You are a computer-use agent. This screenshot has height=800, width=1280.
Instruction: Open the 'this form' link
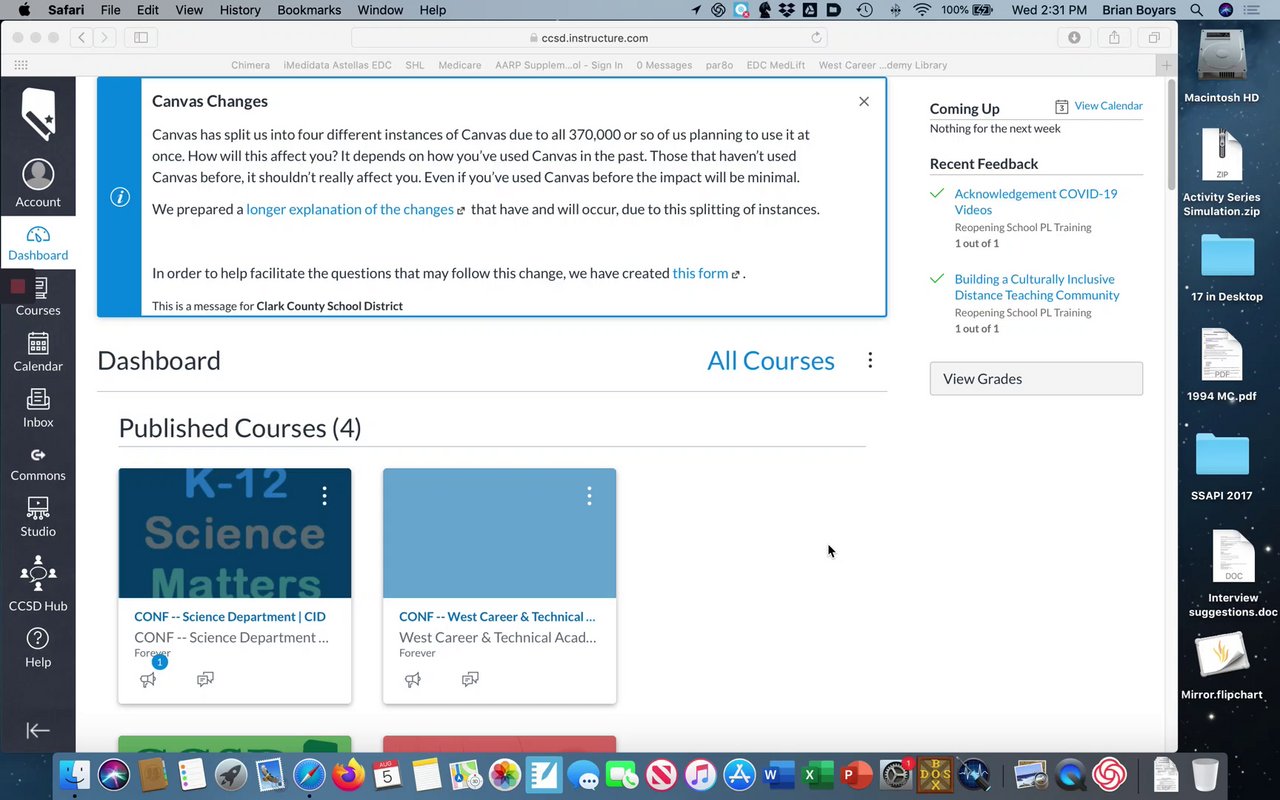click(x=700, y=273)
